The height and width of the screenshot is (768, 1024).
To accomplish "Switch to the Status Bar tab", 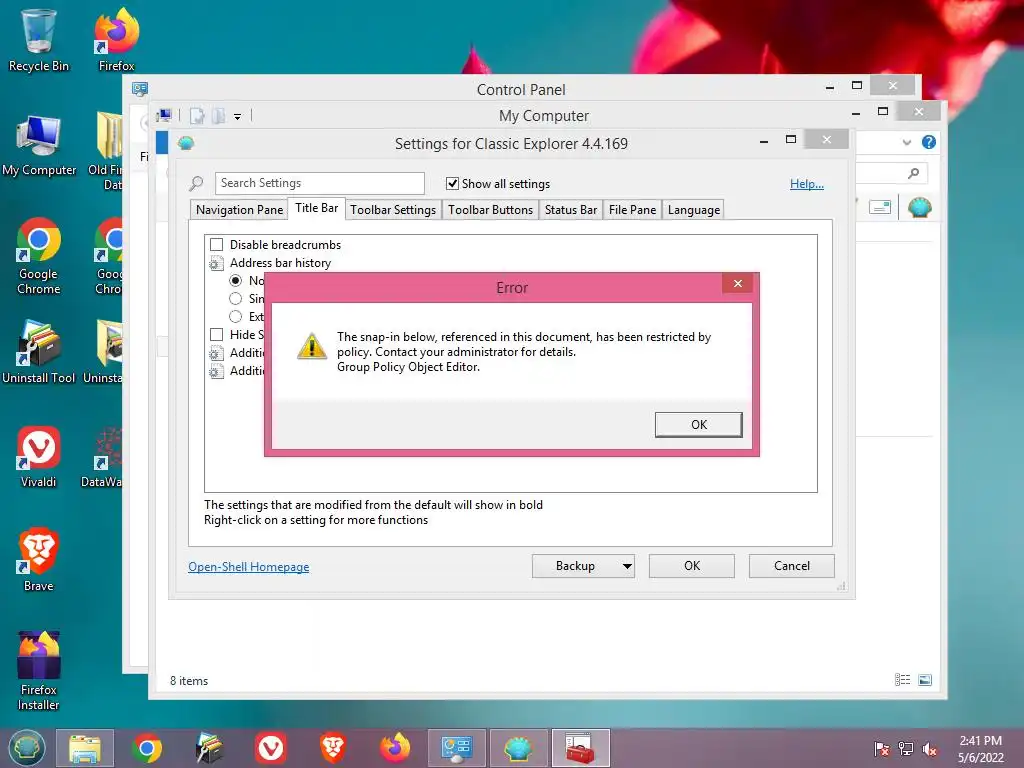I will [571, 210].
